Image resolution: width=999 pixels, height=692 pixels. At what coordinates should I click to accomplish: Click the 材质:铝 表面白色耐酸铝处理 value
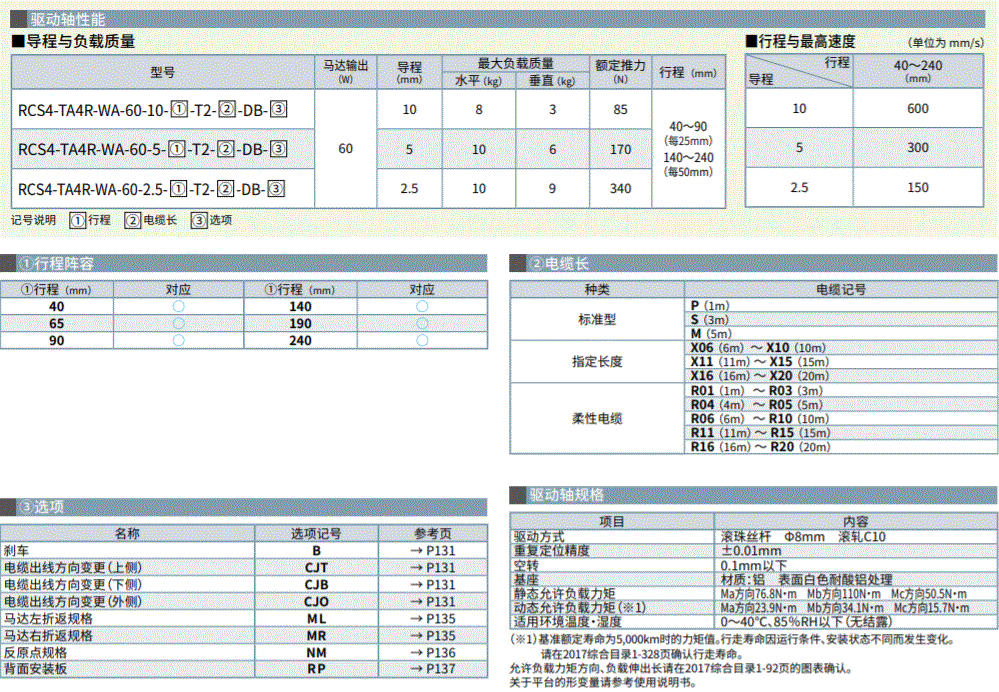[807, 580]
